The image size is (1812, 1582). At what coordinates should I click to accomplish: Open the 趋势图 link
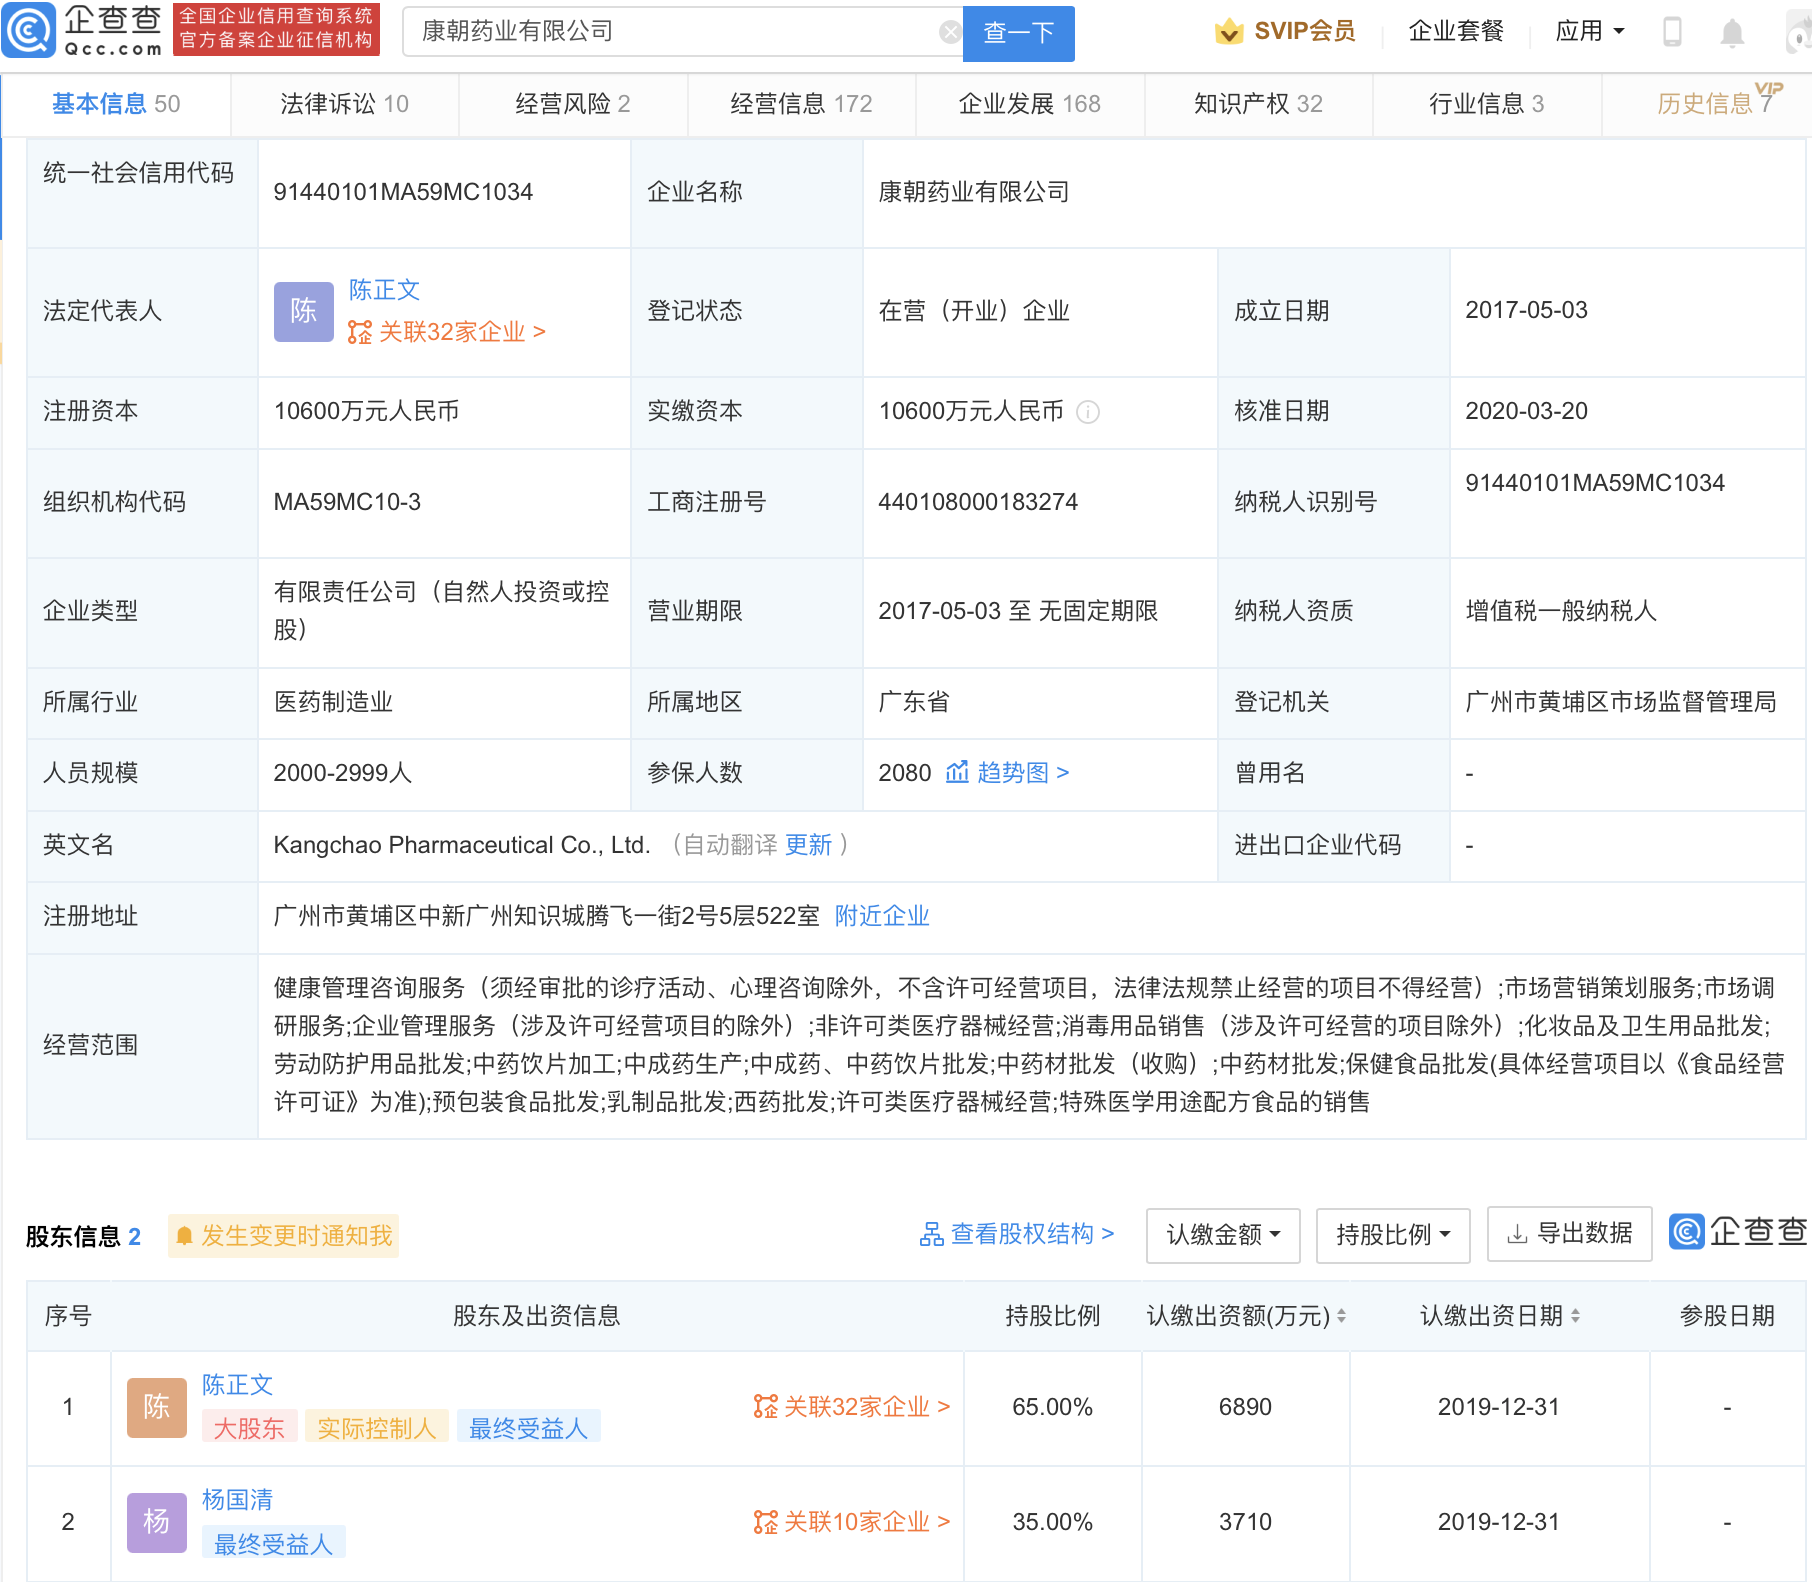coord(1023,772)
